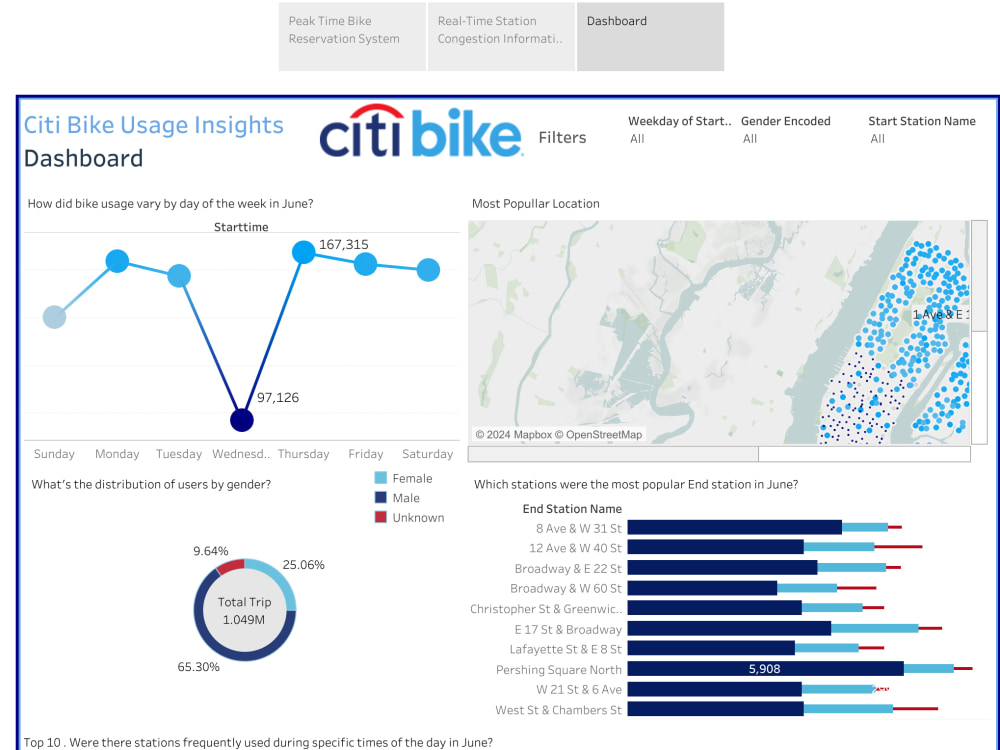Select the Thursday 167,315 data point
The width and height of the screenshot is (1000, 750).
click(x=304, y=253)
